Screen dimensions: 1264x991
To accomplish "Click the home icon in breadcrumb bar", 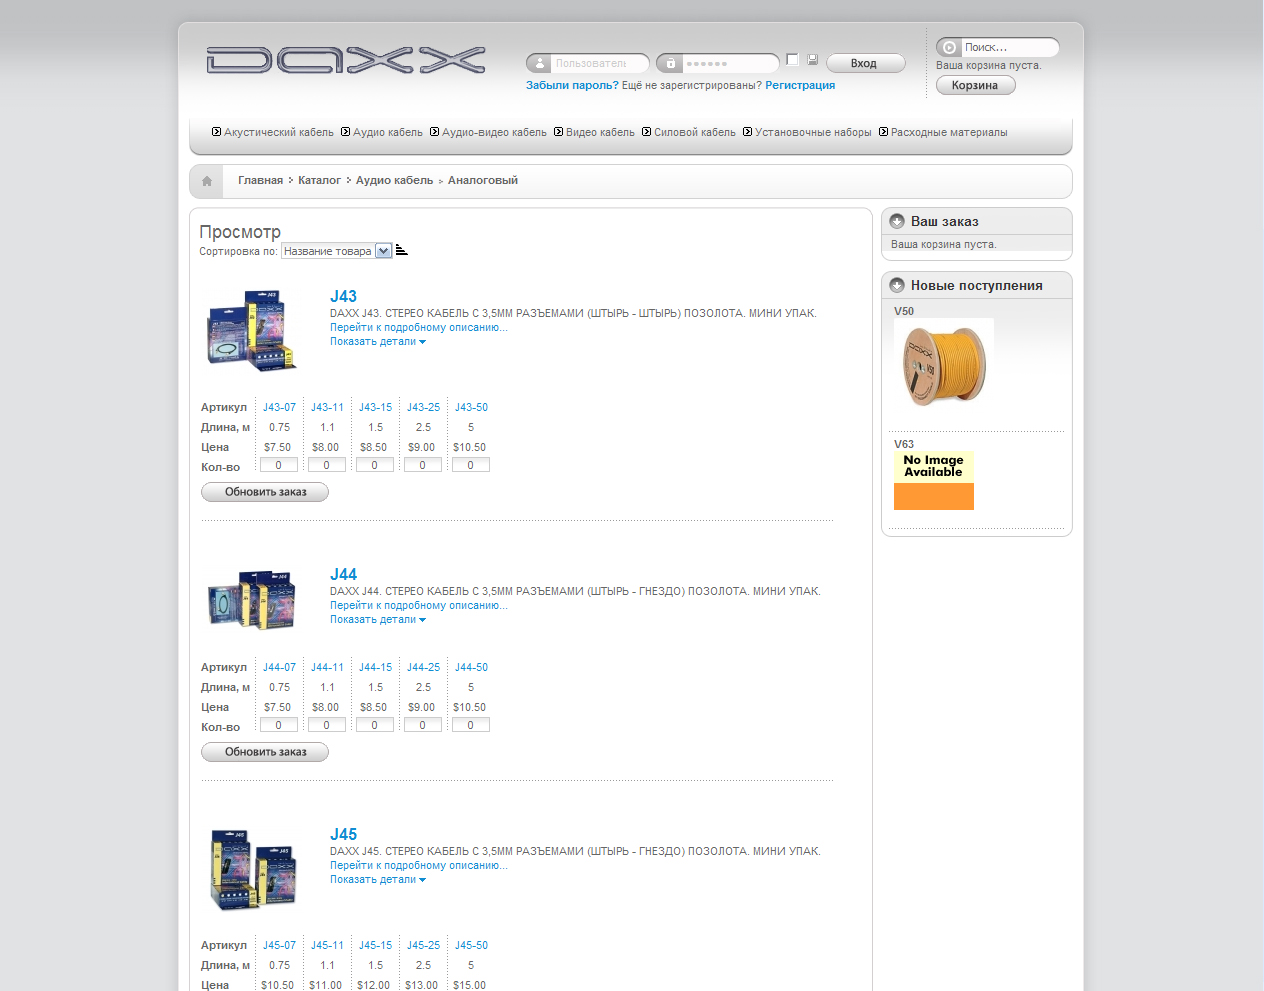I will click(207, 181).
